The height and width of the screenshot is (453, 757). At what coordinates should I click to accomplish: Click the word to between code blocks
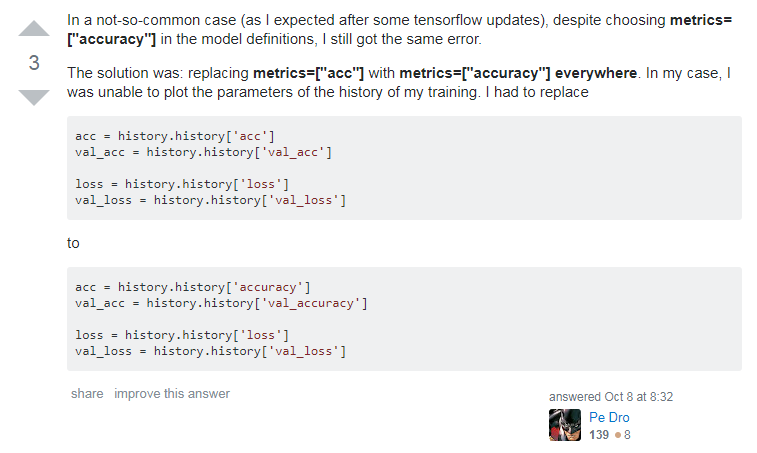pyautogui.click(x=73, y=243)
